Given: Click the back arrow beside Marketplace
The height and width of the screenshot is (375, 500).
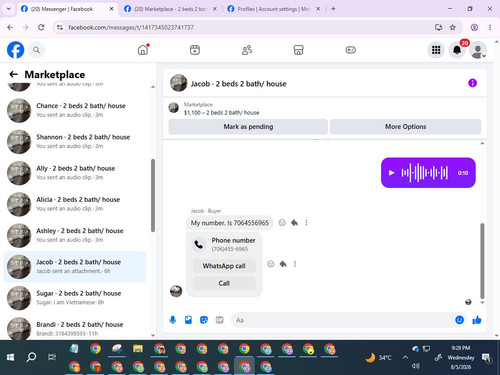Looking at the screenshot, I should [x=13, y=74].
